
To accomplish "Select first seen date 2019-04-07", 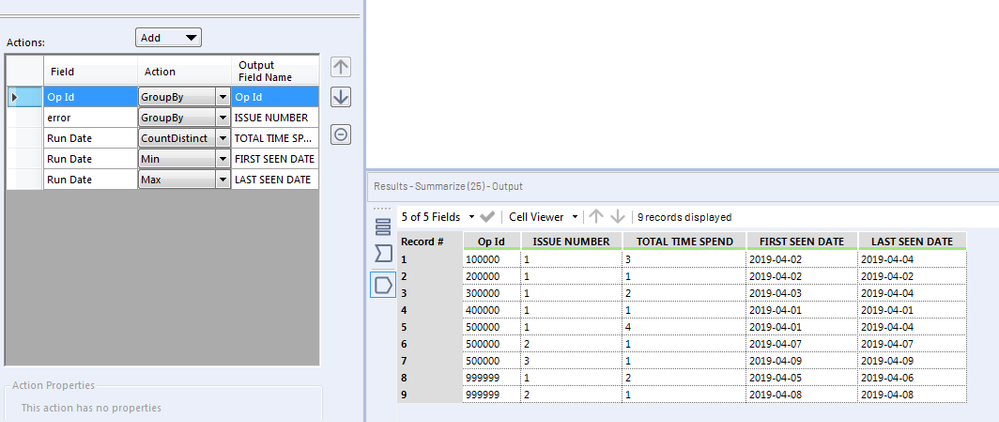I will (803, 344).
